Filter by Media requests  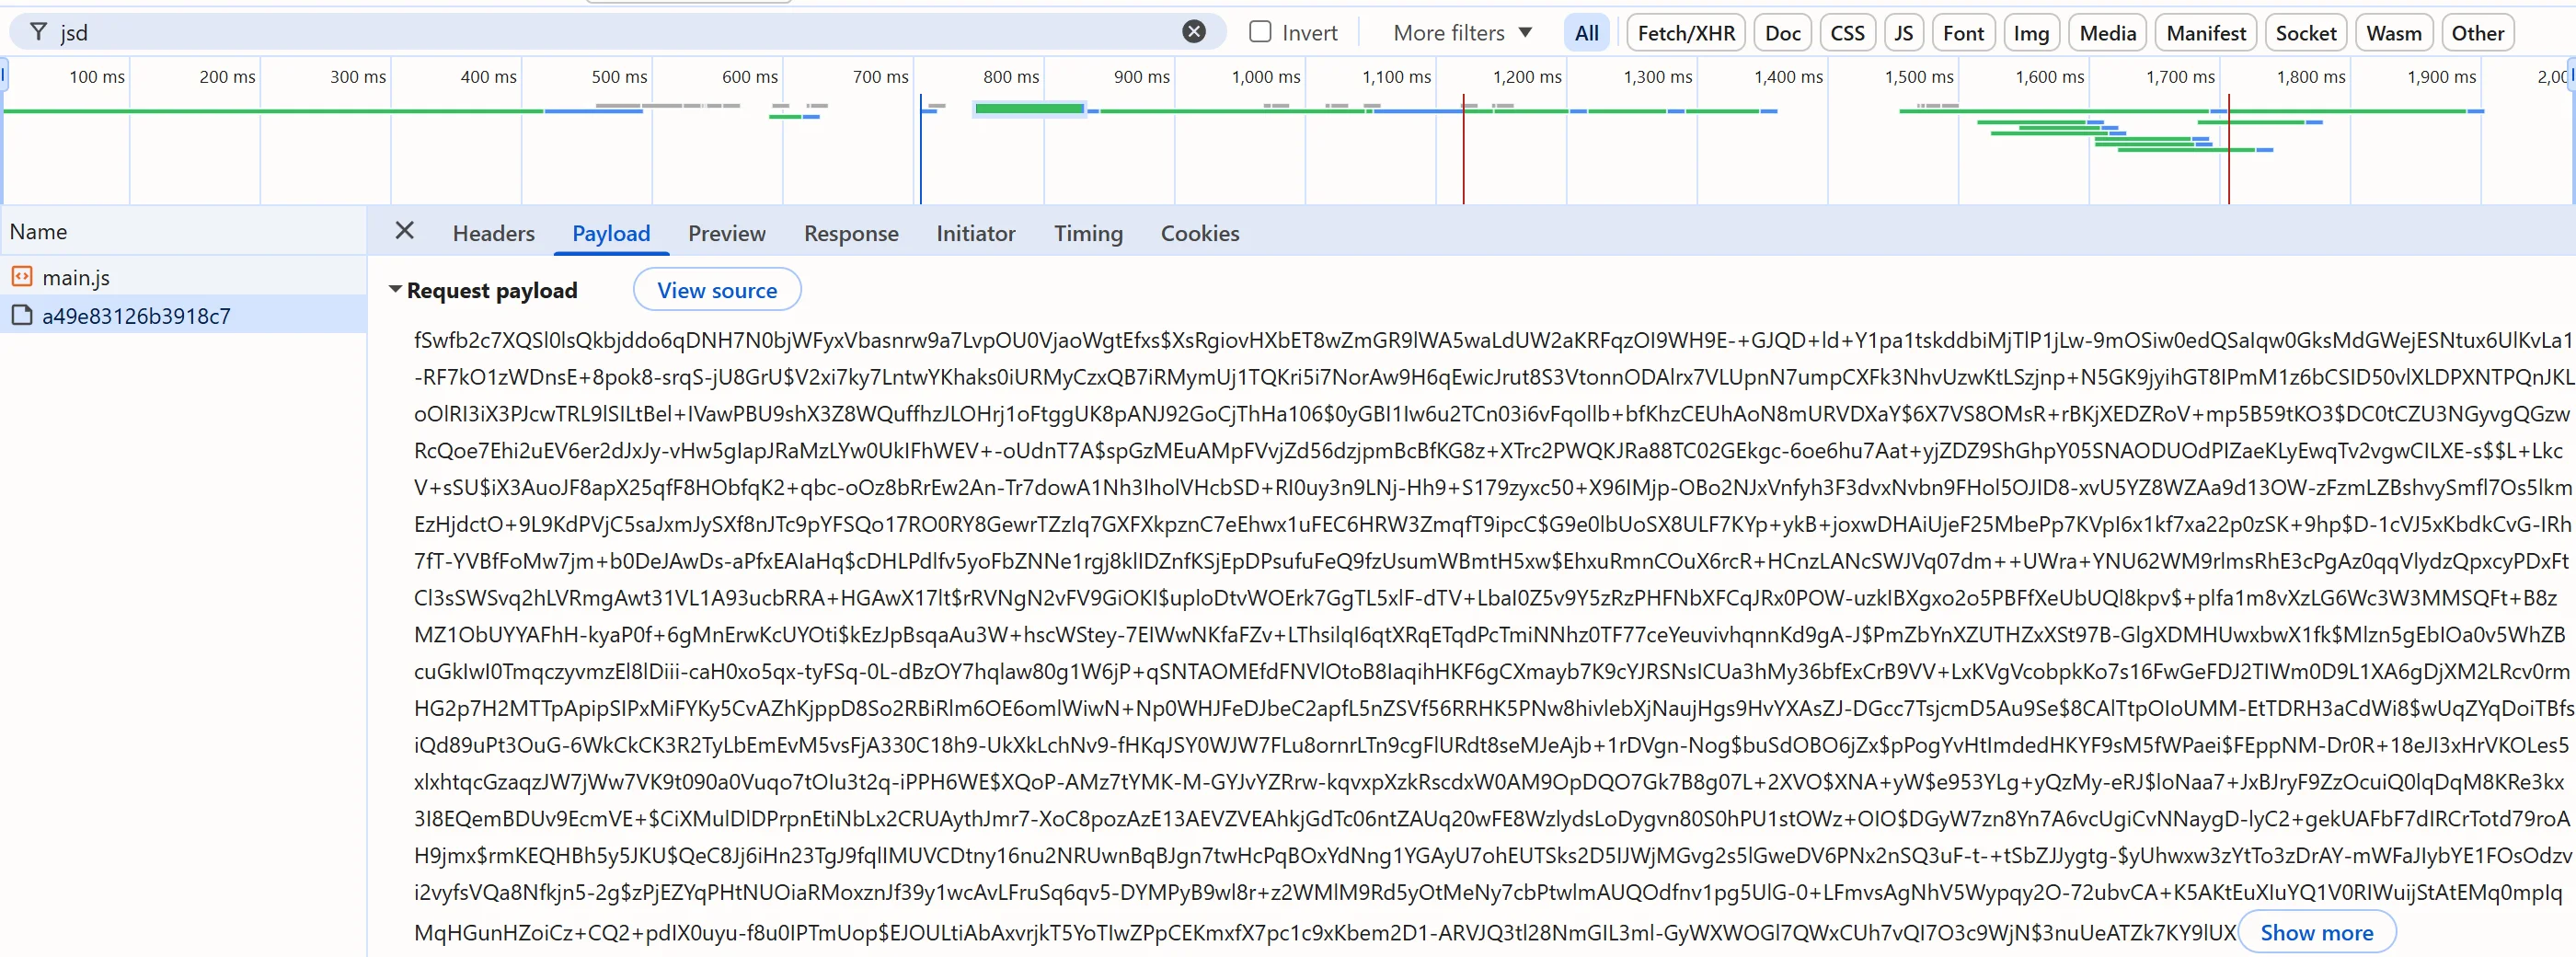point(2107,33)
